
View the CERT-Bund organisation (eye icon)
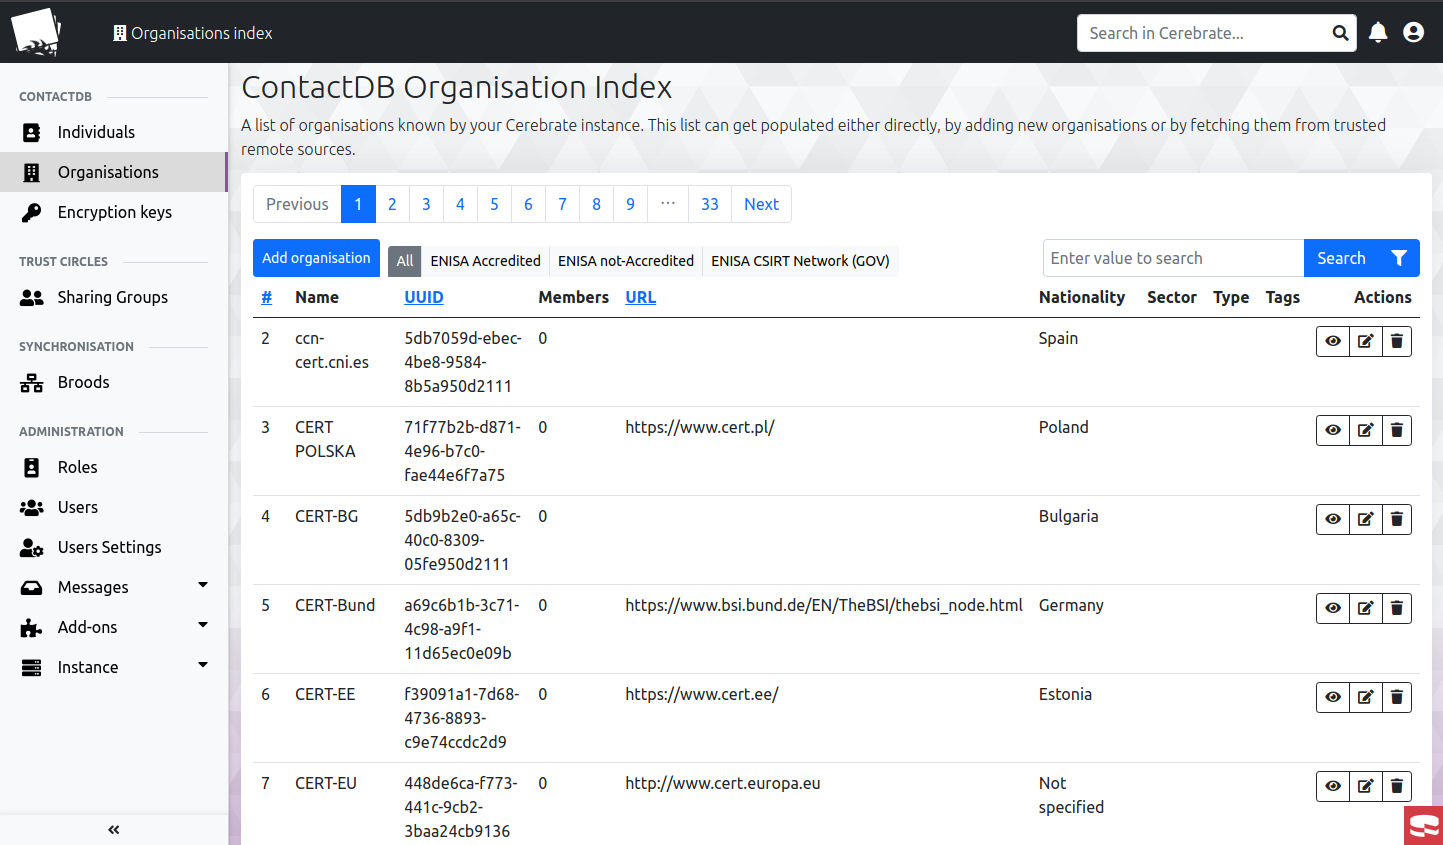coord(1333,608)
